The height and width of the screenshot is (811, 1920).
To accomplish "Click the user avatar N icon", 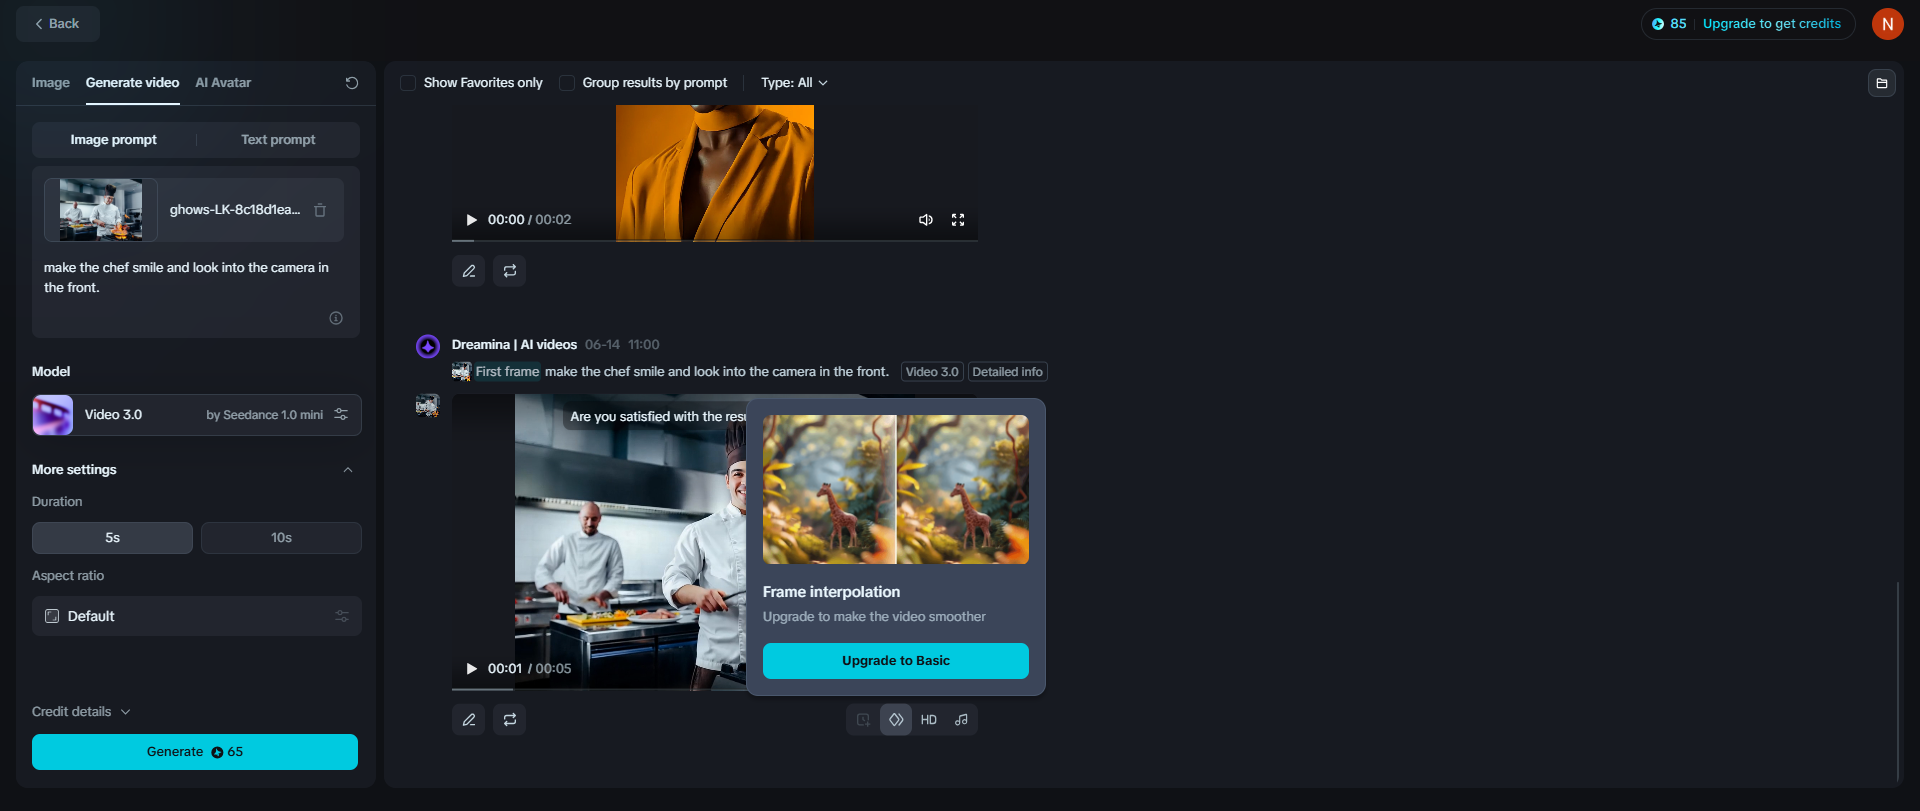I will (x=1888, y=24).
